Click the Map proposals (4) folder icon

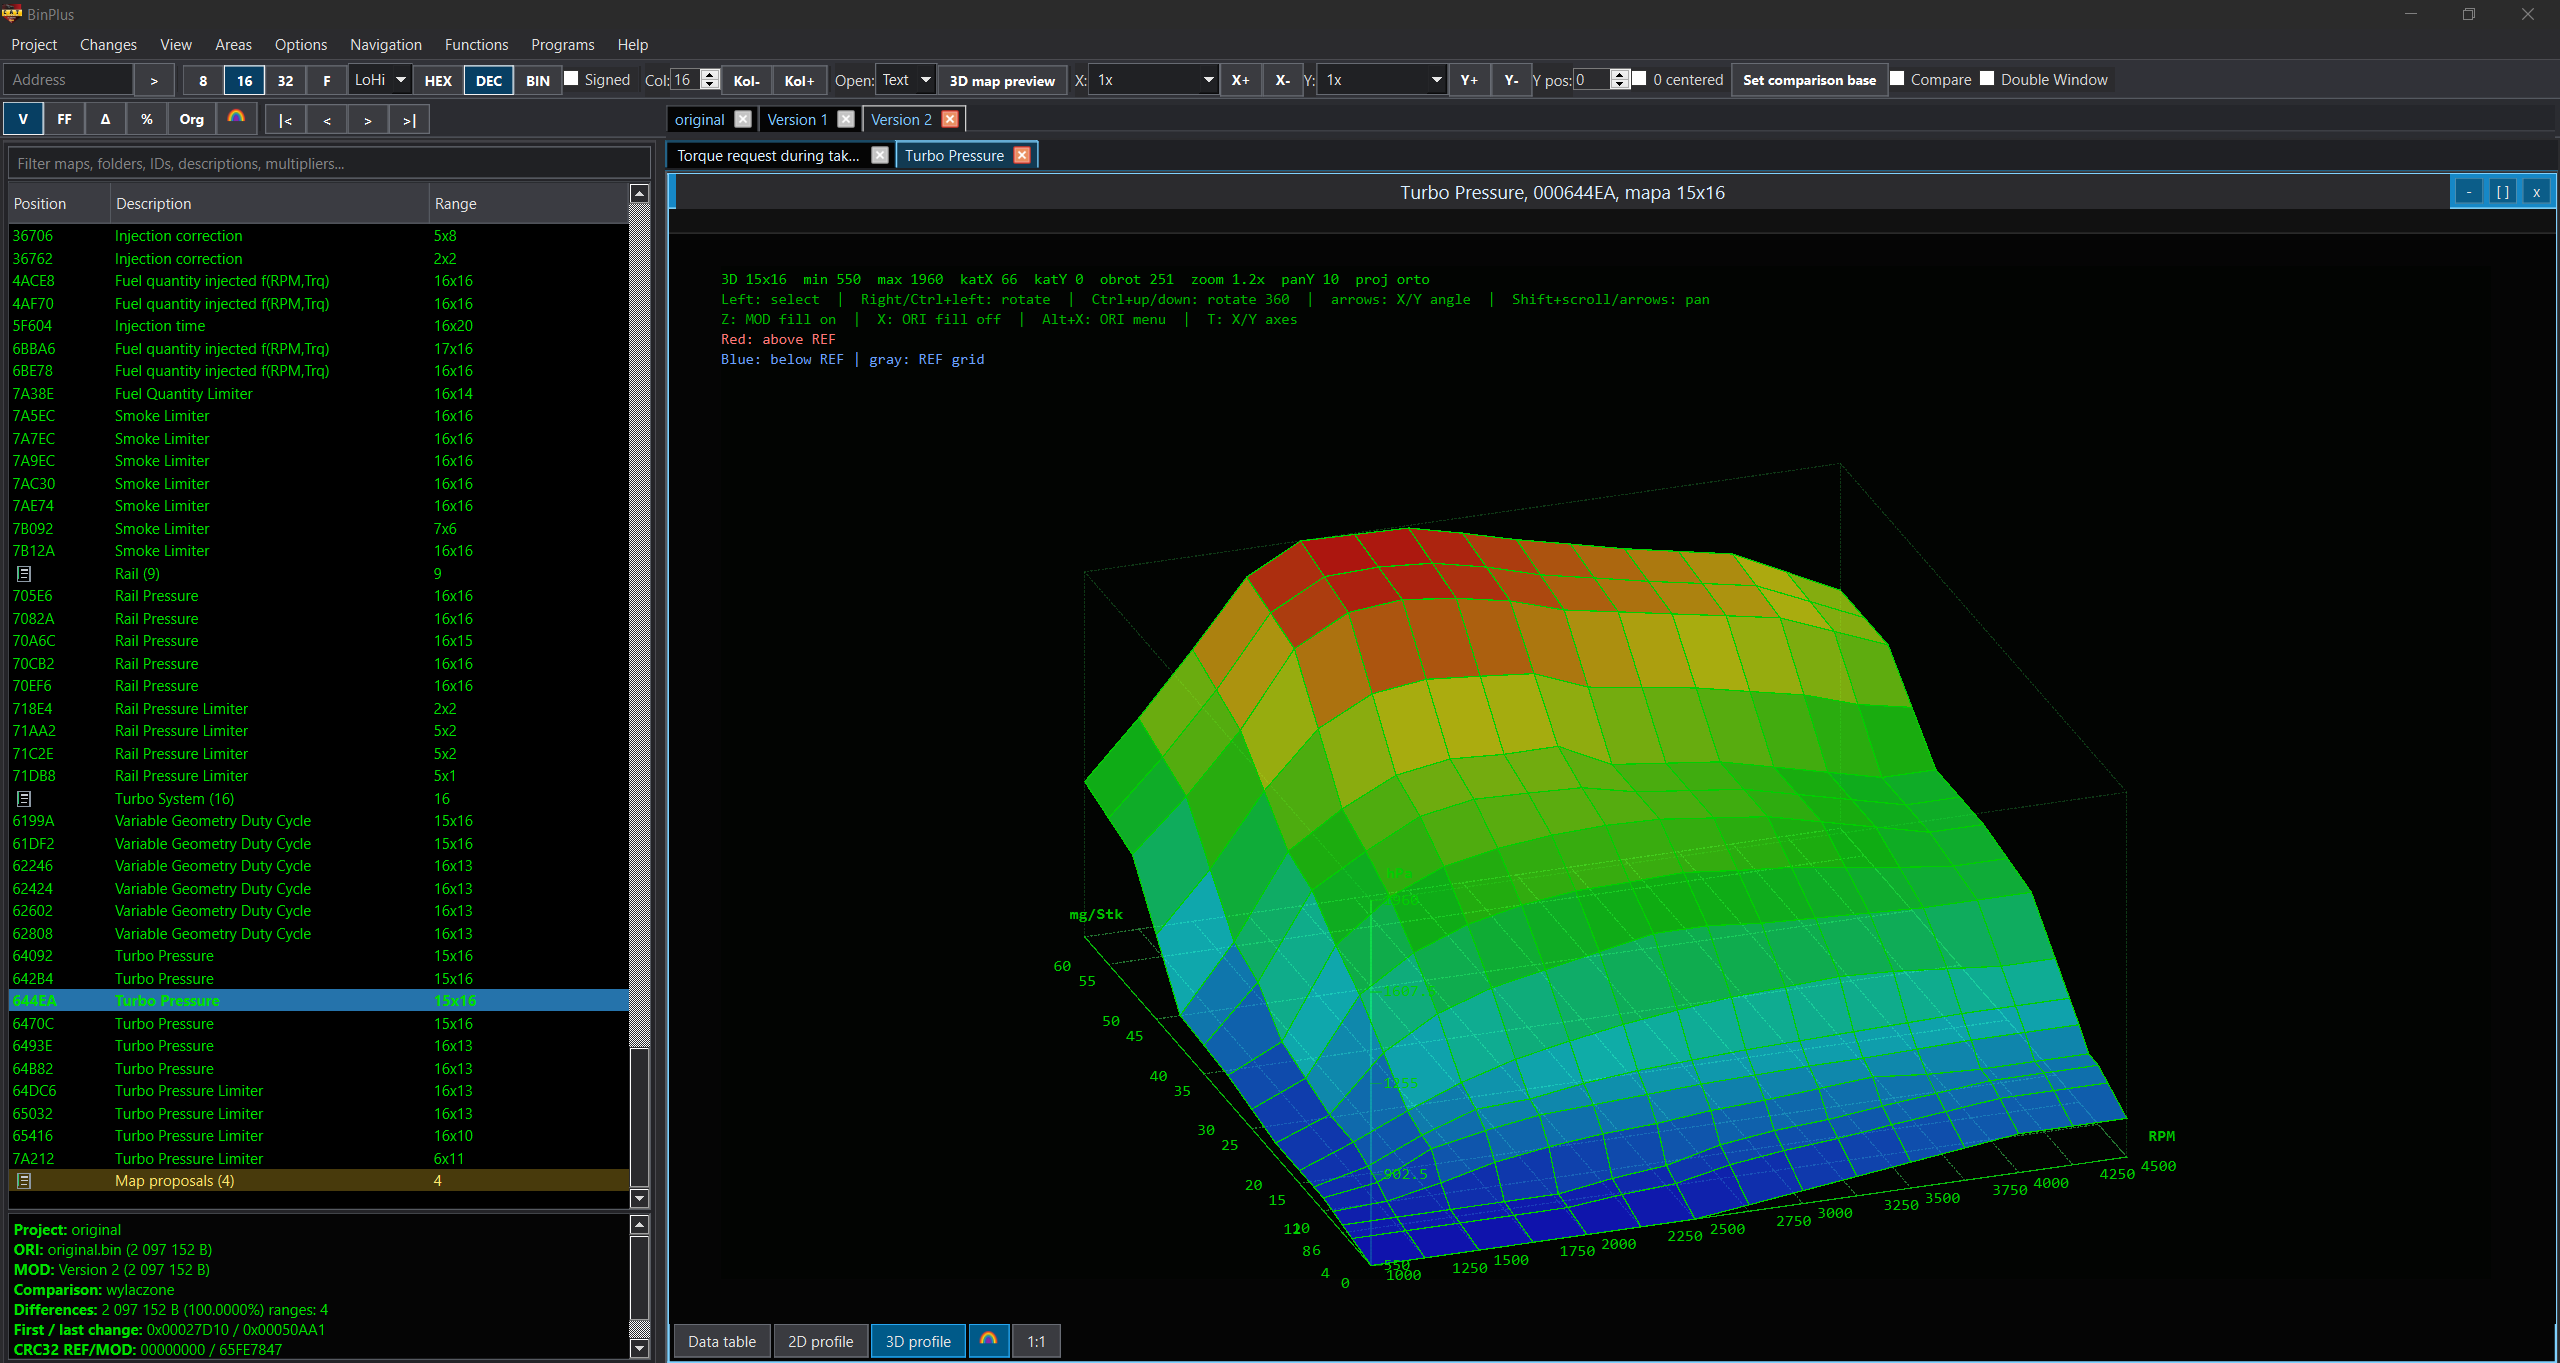[25, 1181]
